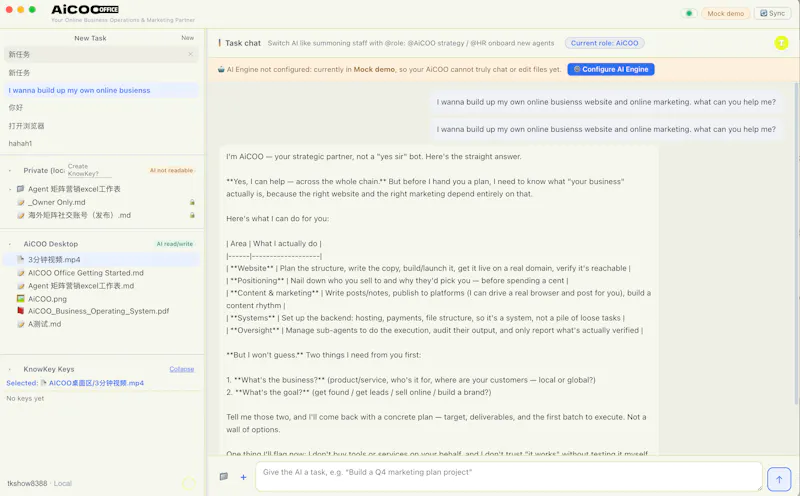Collapse the Private (local) section arrow
Viewport: 800px width, 496px height.
point(10,170)
